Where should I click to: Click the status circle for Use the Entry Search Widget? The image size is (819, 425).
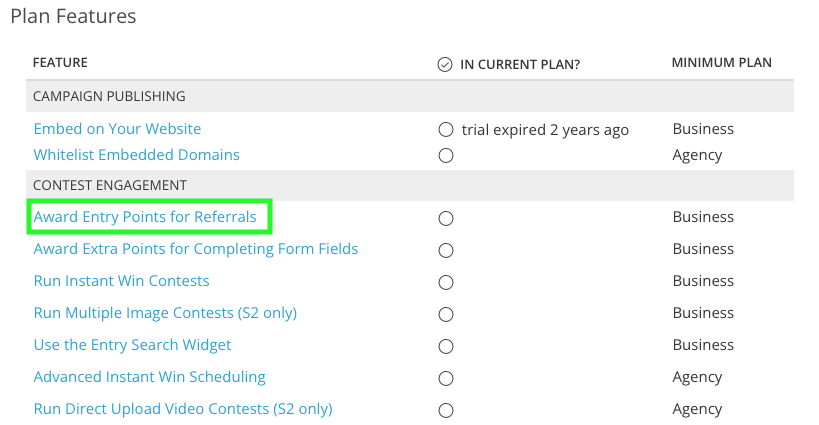pos(446,346)
